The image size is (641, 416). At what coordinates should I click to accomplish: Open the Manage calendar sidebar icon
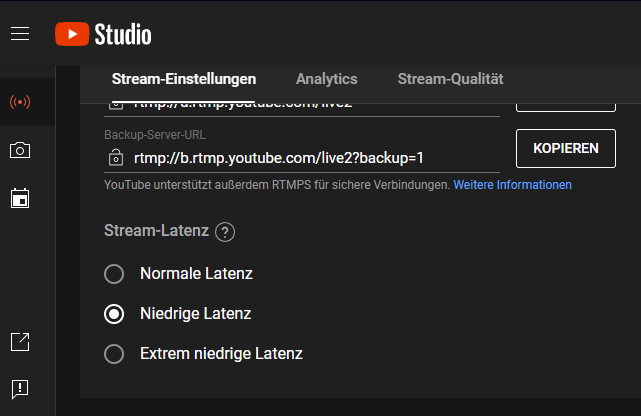[x=20, y=198]
